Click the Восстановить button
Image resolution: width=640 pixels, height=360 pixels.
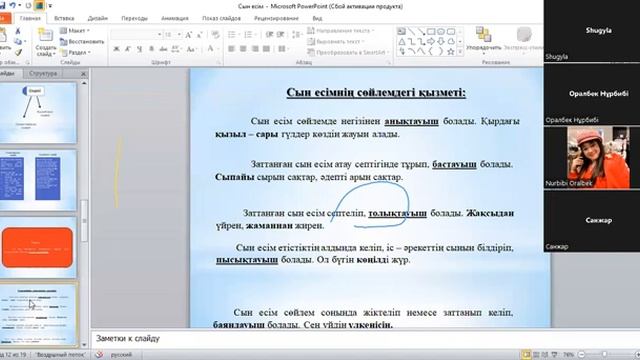tap(82, 42)
